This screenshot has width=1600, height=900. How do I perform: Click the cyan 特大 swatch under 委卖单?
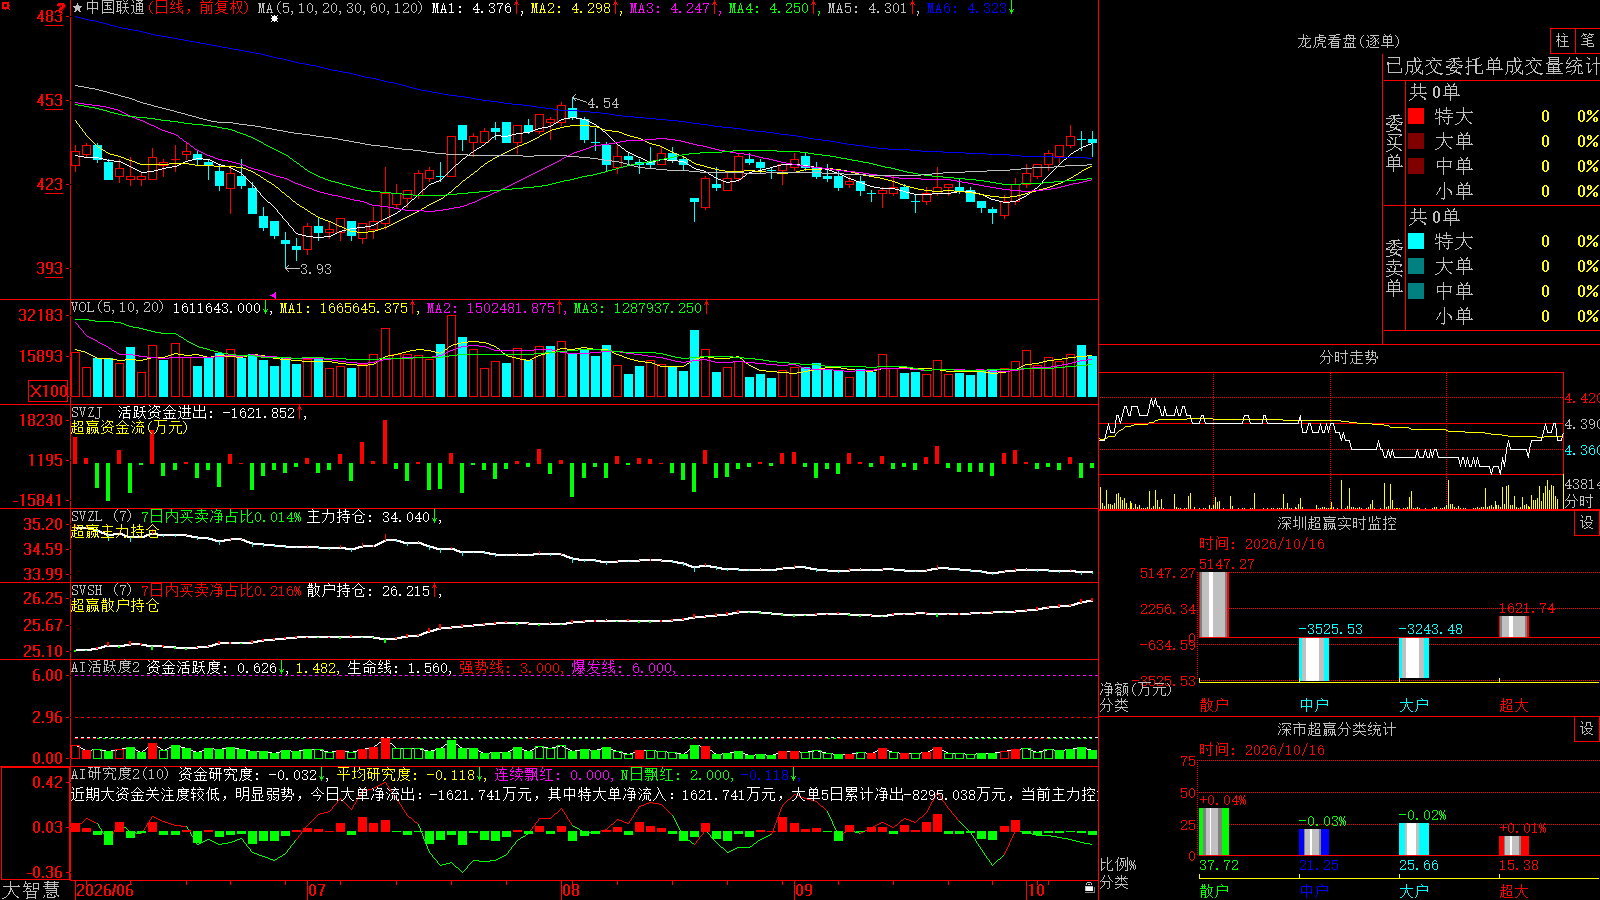pos(1416,241)
